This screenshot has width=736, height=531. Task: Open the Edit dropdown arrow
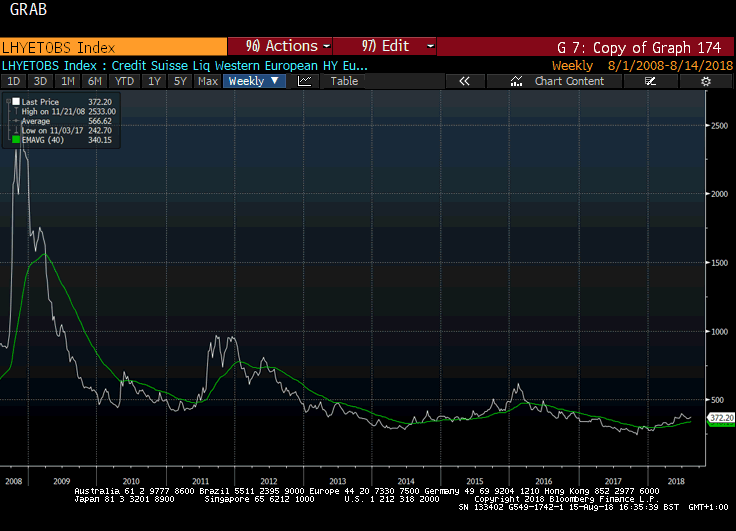point(430,46)
